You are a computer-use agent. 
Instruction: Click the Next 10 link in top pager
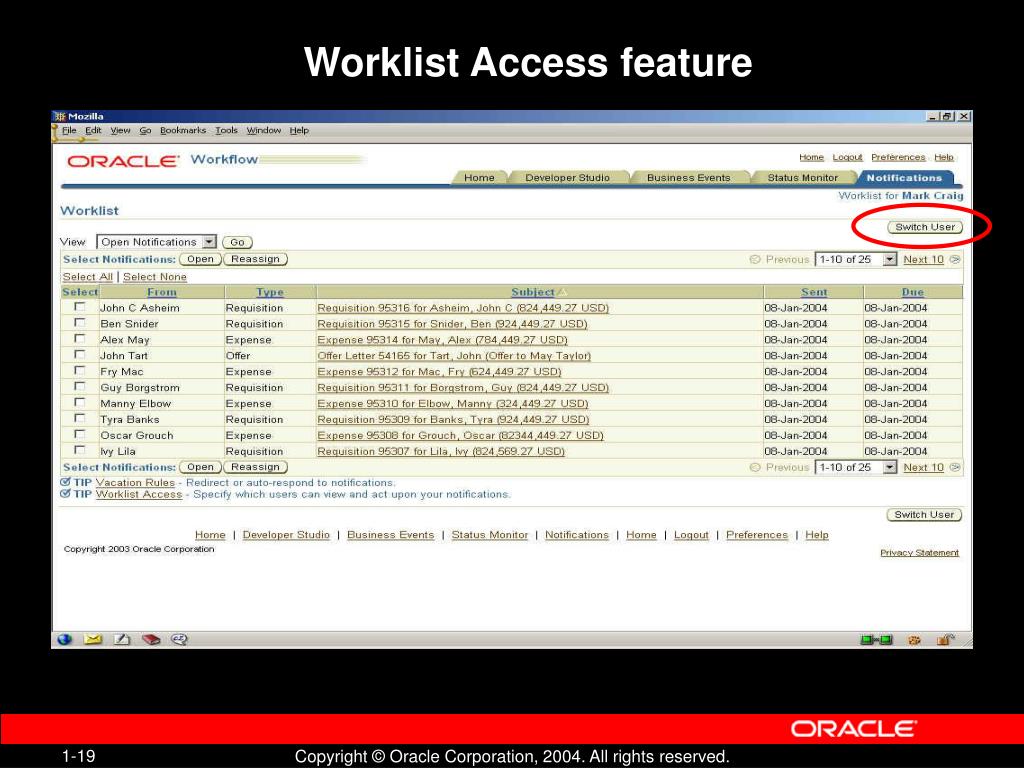point(923,259)
